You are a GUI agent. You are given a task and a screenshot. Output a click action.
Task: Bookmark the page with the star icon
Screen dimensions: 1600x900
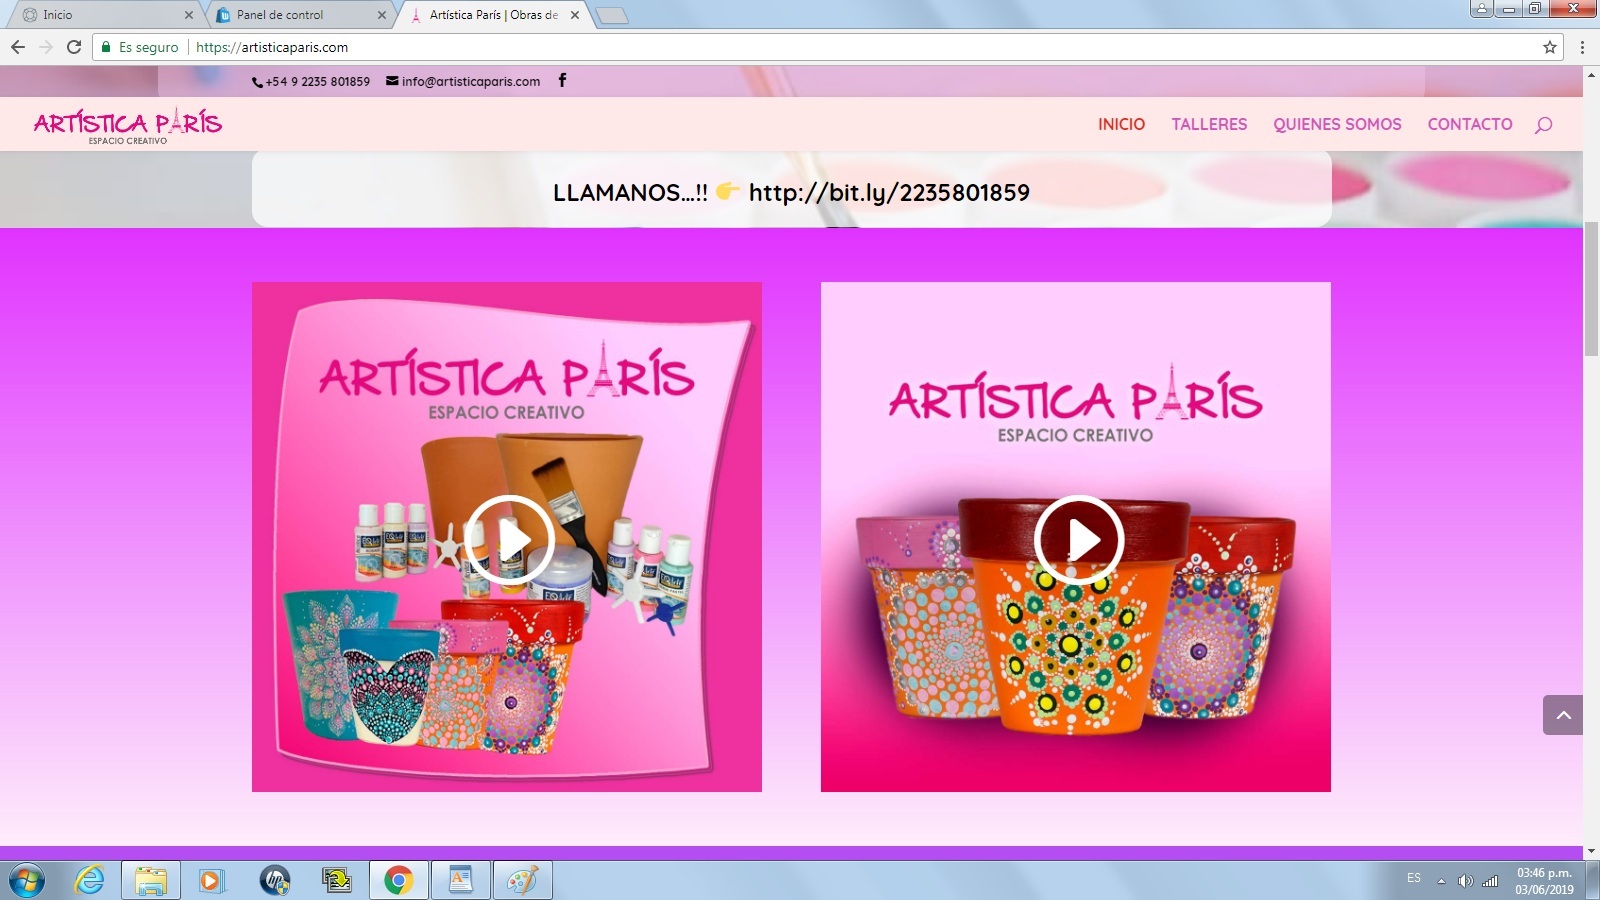[x=1550, y=47]
